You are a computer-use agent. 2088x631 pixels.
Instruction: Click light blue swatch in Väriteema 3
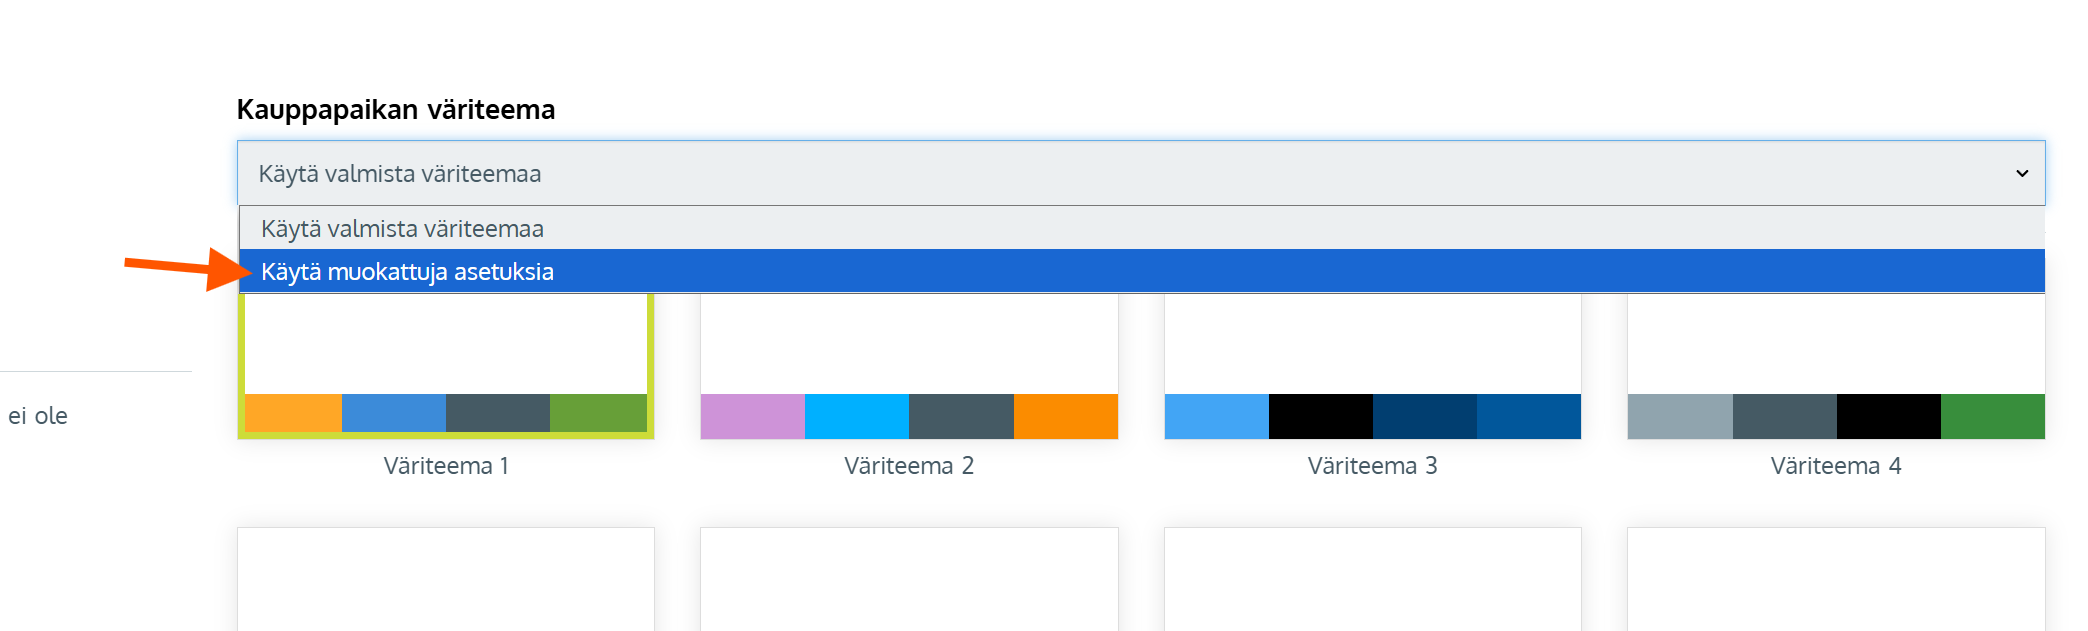pos(1216,416)
